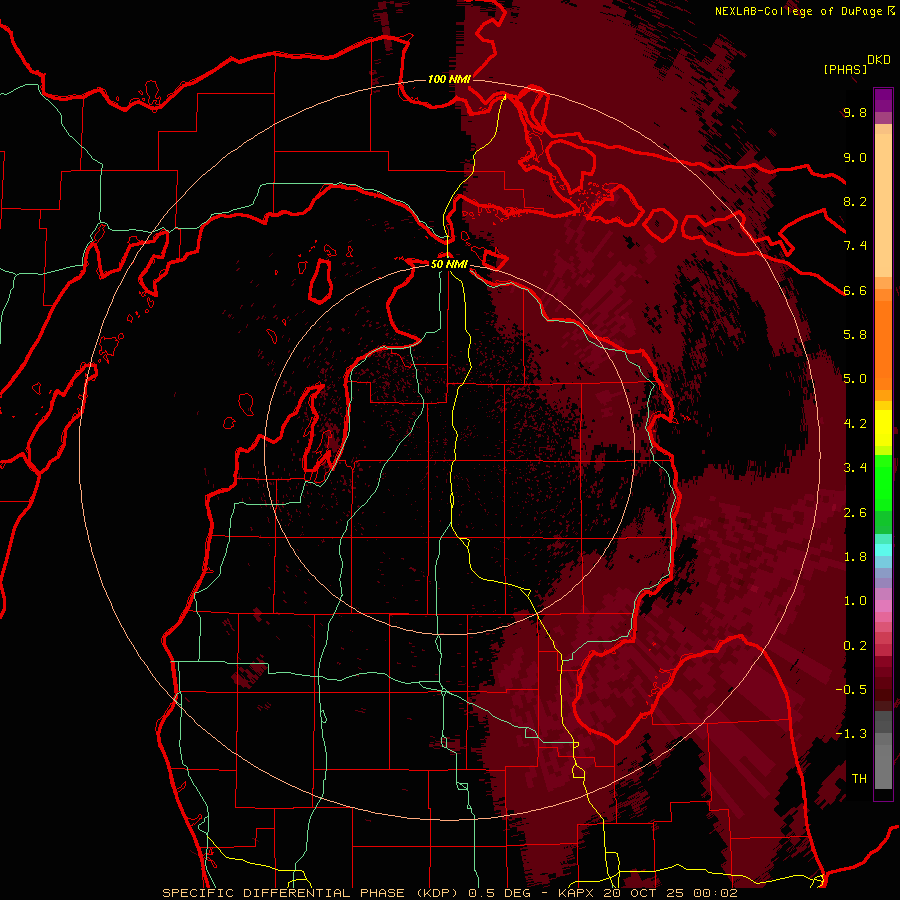This screenshot has height=900, width=900.
Task: Click the TH label on the color scale
Action: (859, 779)
